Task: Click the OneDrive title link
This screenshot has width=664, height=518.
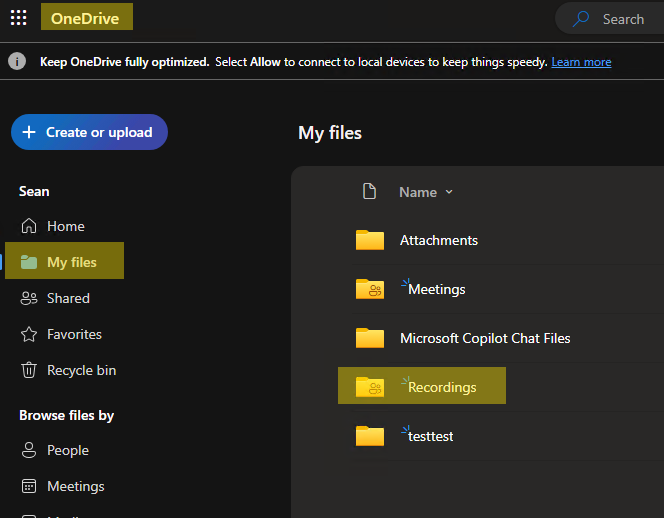Action: (86, 18)
